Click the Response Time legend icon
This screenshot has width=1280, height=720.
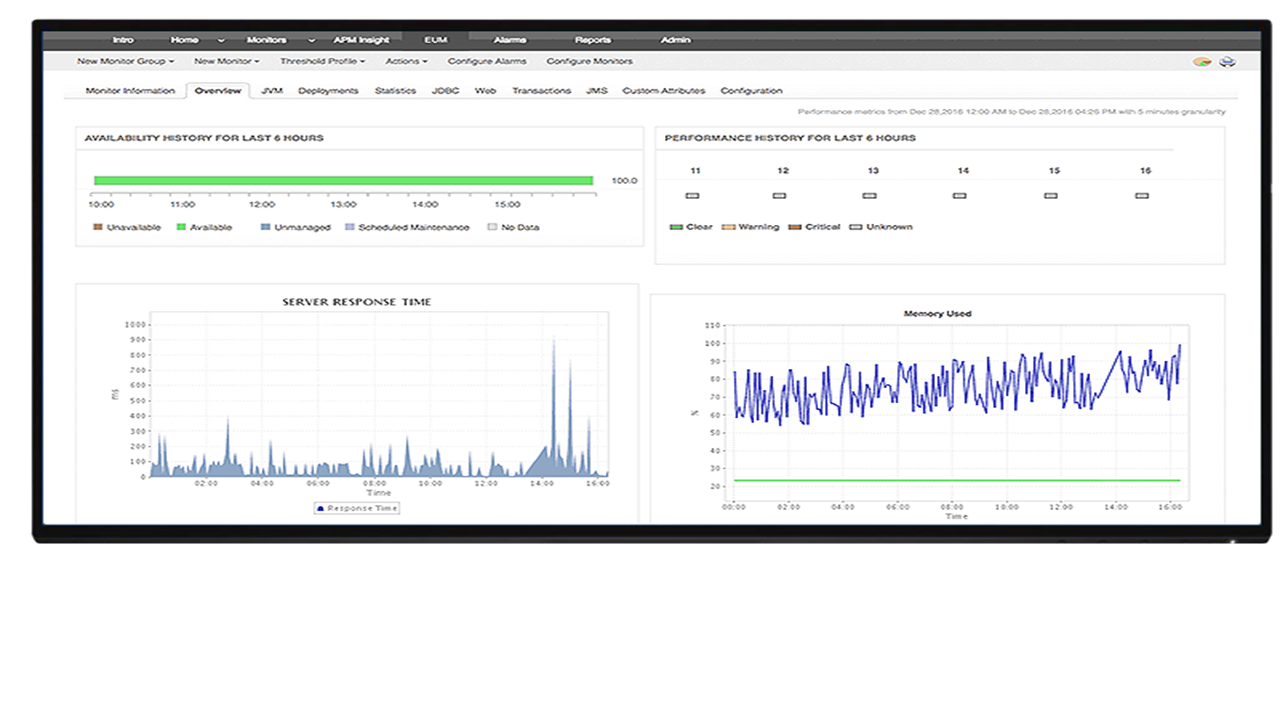[321, 508]
